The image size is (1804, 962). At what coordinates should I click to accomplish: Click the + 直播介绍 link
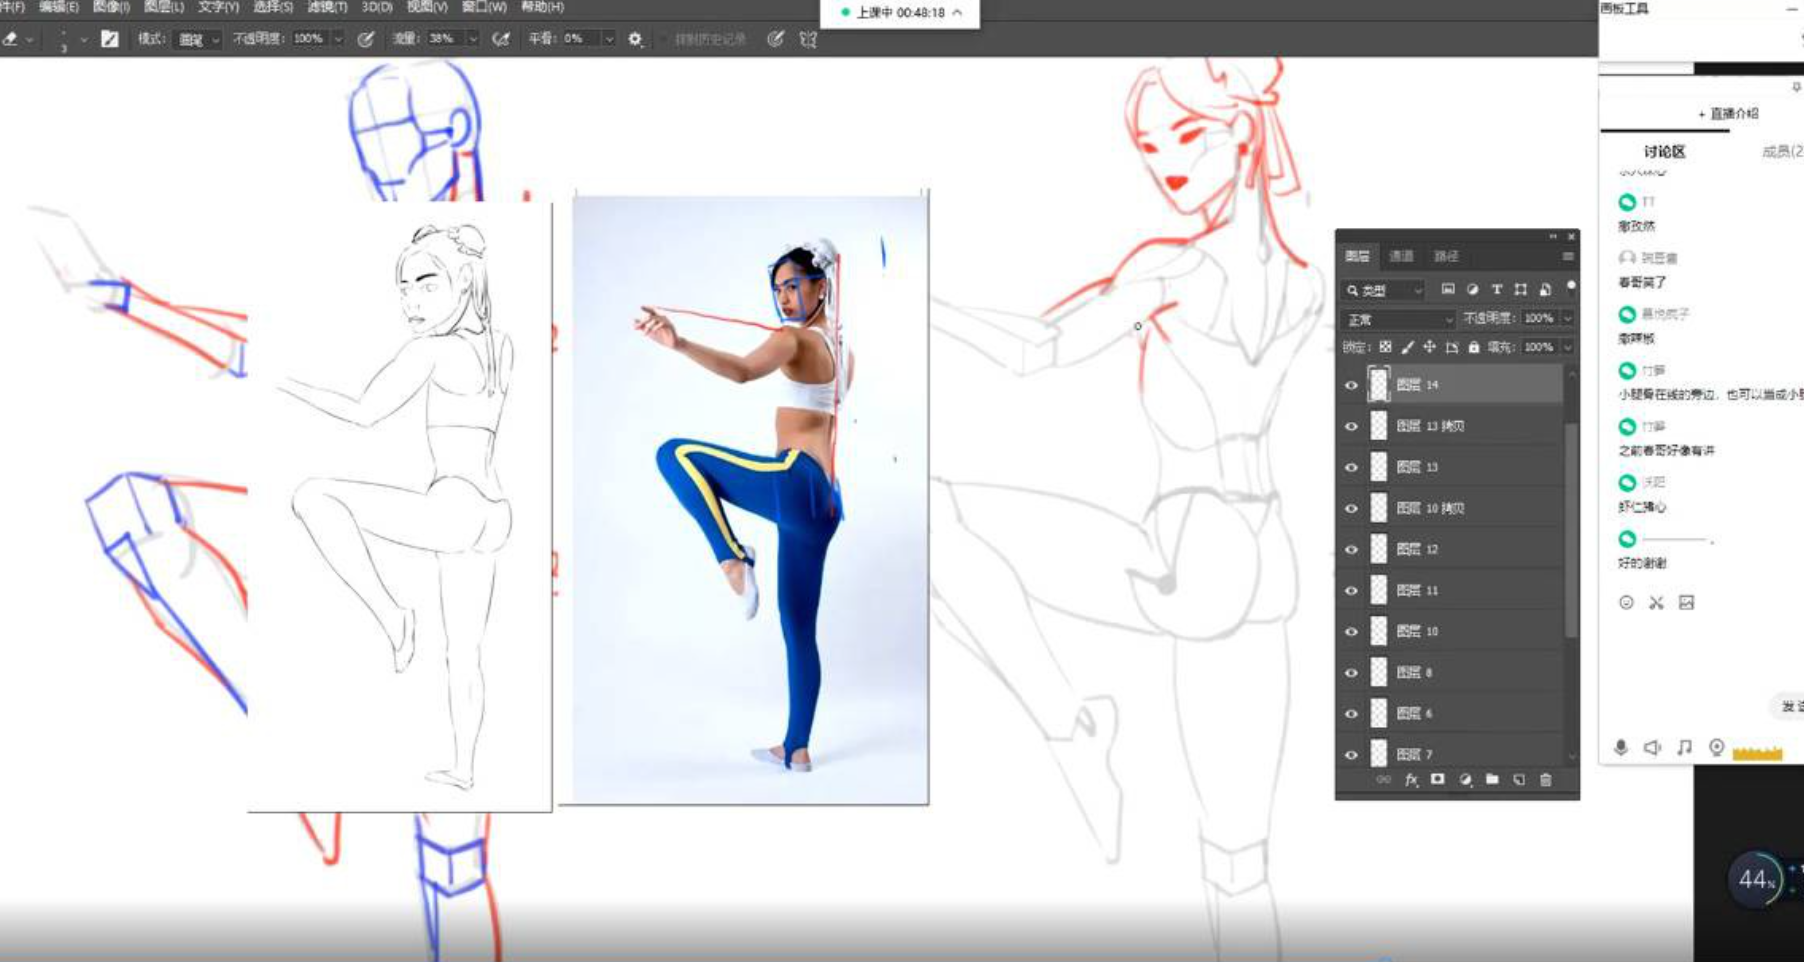1728,114
